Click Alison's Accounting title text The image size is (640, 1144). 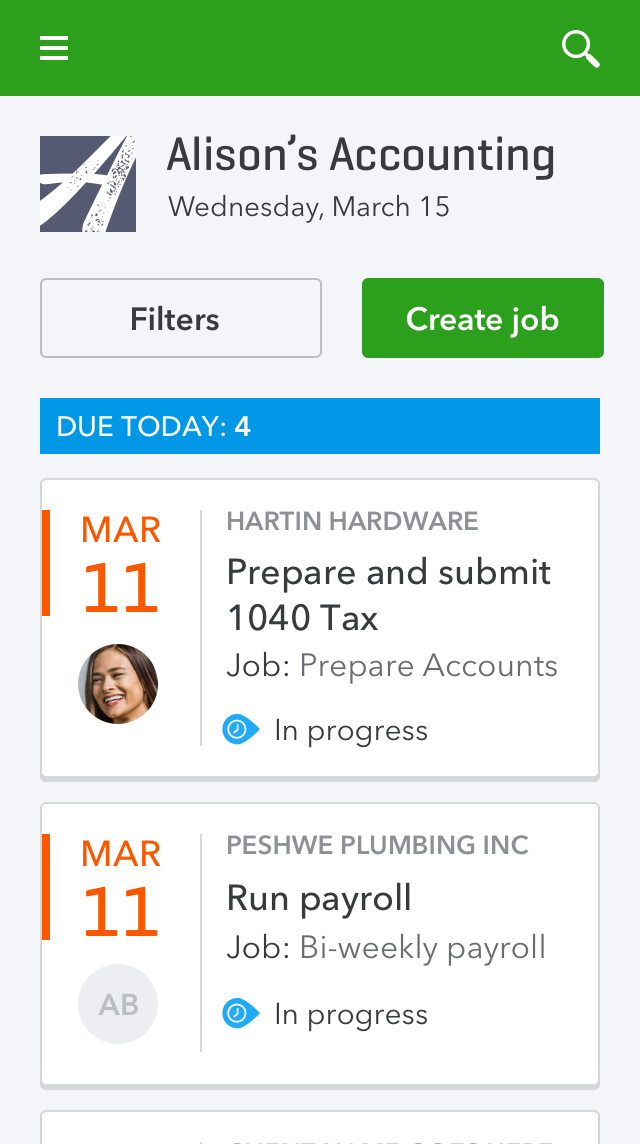pyautogui.click(x=360, y=156)
